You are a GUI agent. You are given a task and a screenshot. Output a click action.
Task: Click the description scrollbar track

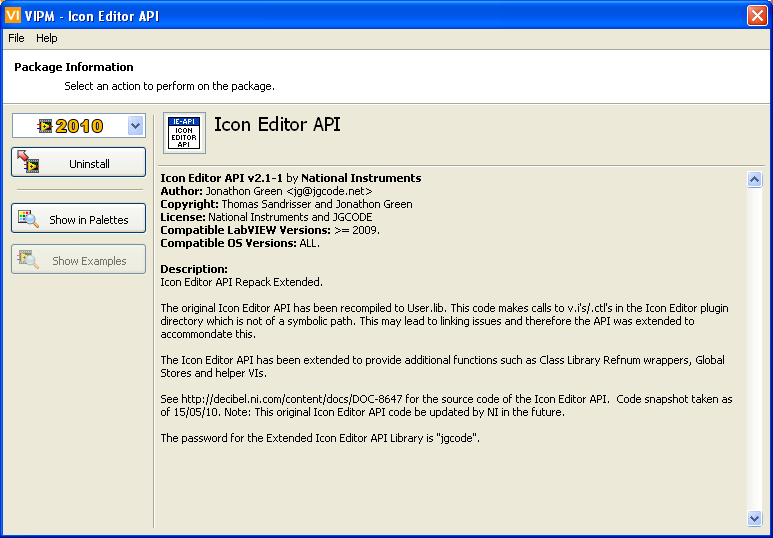(754, 348)
